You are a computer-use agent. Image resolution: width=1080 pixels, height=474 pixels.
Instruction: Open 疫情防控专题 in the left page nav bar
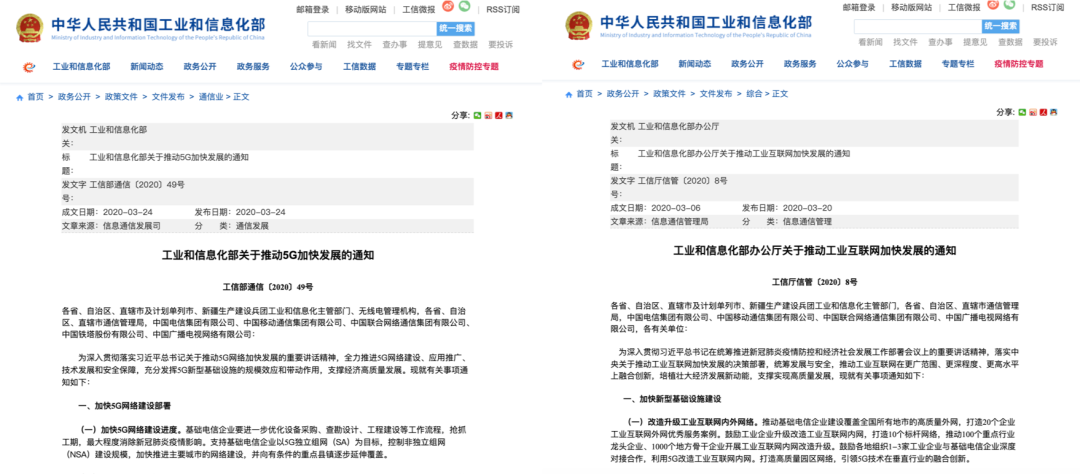pyautogui.click(x=474, y=67)
